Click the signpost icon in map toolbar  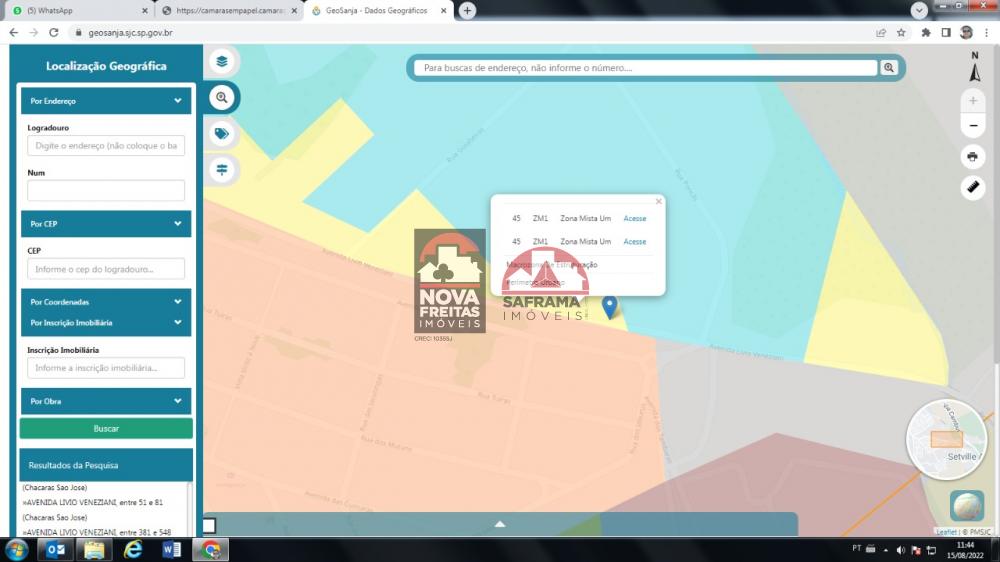point(222,169)
